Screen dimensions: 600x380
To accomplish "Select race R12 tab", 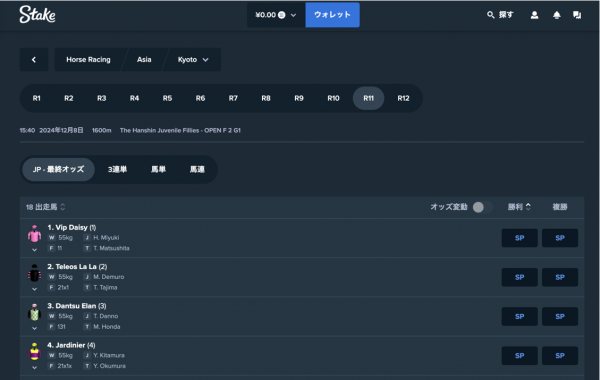I will [x=403, y=98].
